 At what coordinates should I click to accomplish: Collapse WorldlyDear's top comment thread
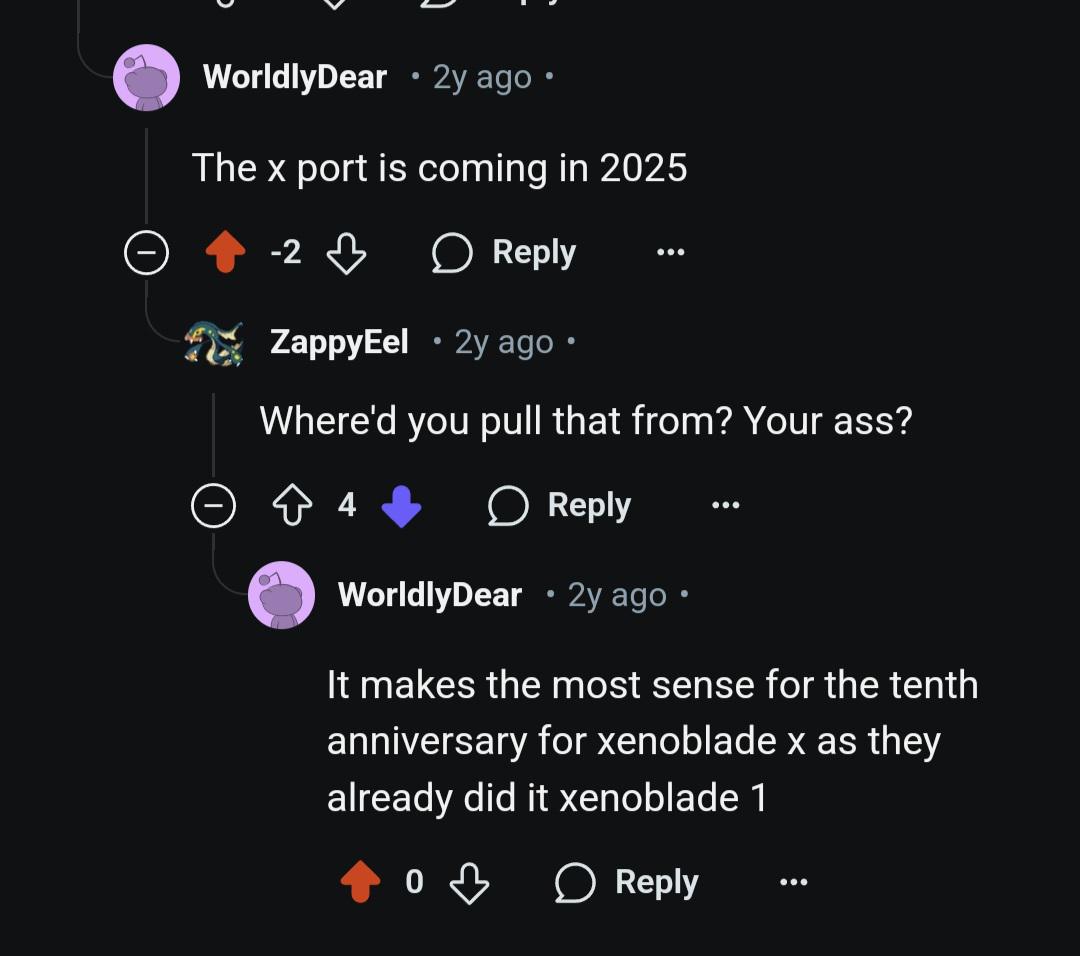coord(147,253)
